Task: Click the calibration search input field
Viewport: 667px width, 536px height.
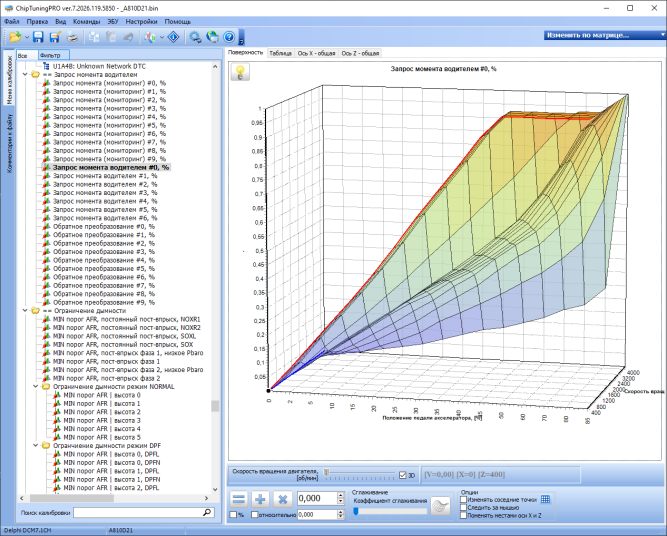Action: [x=138, y=512]
